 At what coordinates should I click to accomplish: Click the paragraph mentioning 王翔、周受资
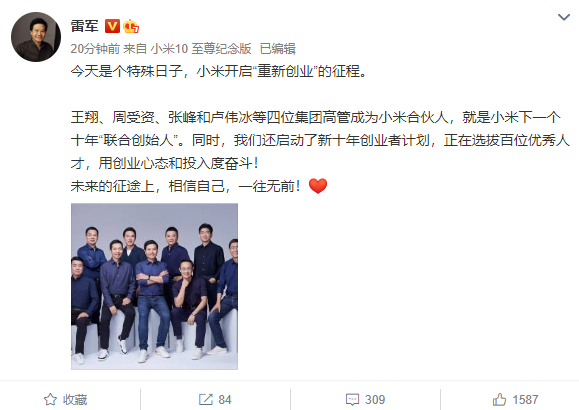[320, 140]
